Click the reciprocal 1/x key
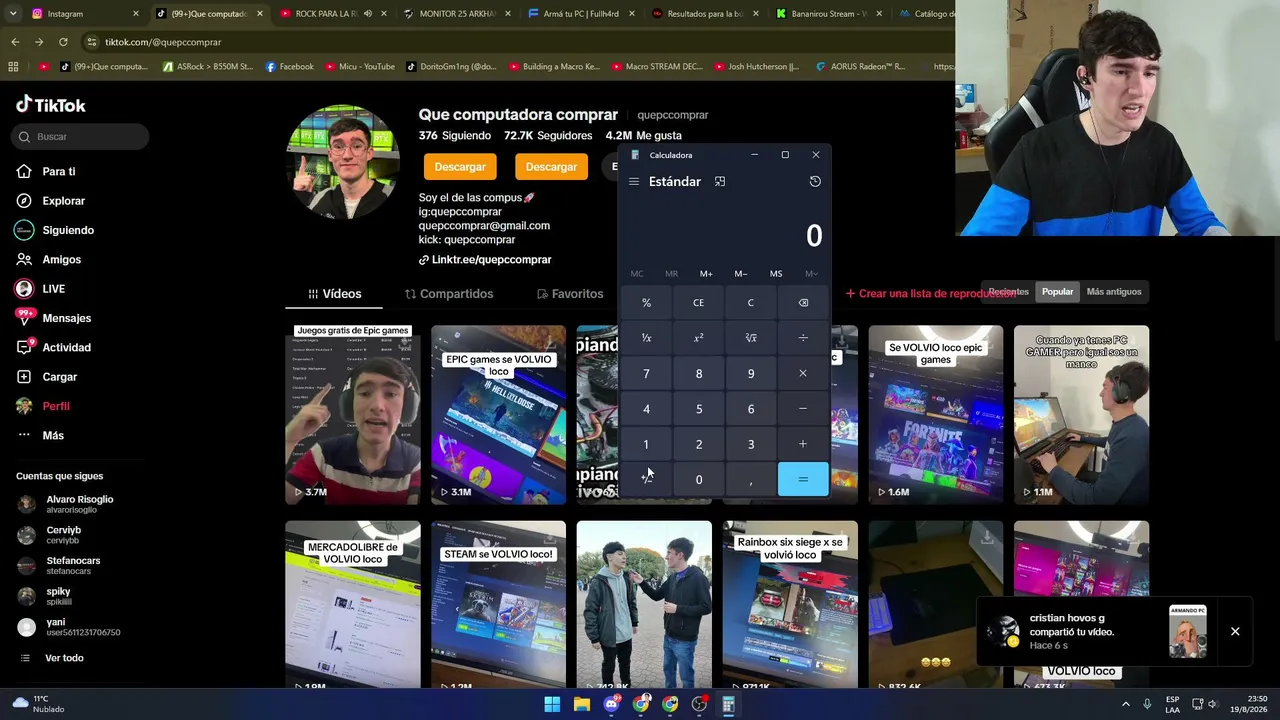The width and height of the screenshot is (1280, 720). click(646, 338)
